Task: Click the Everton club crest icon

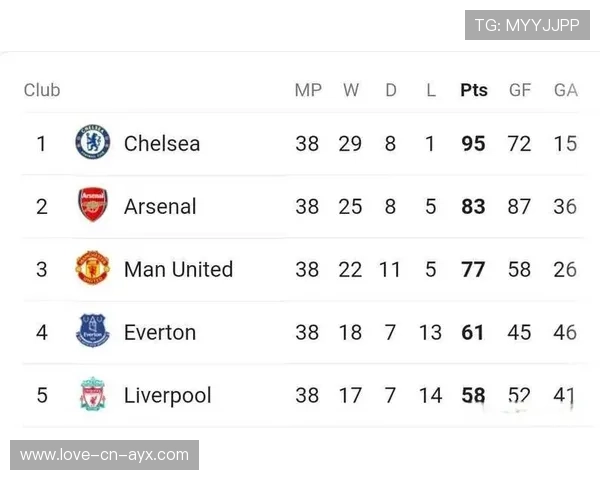Action: coord(93,332)
